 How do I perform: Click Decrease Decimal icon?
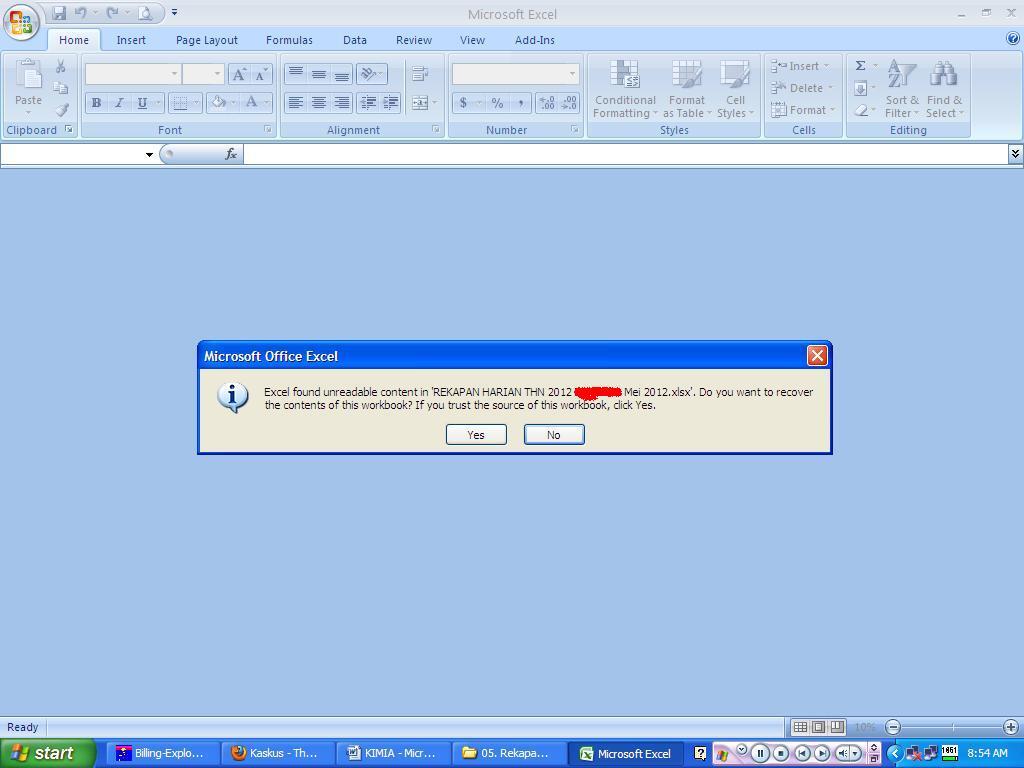click(x=569, y=103)
